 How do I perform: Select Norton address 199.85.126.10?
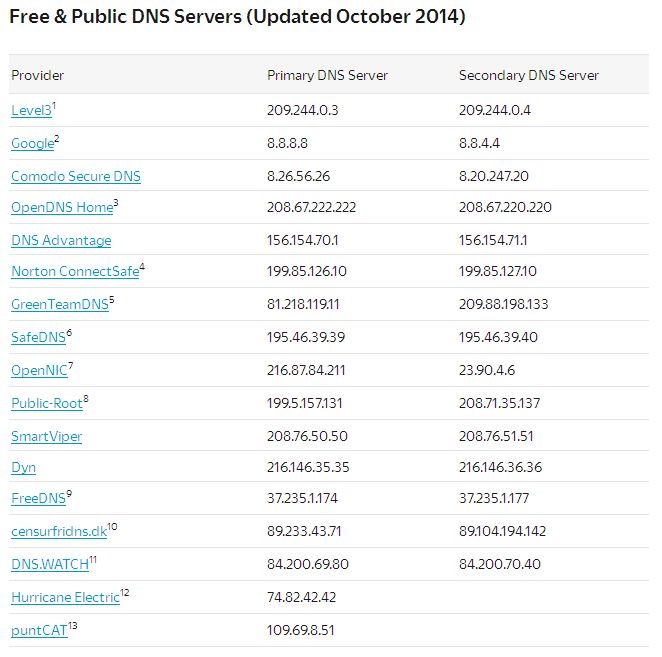pos(307,271)
